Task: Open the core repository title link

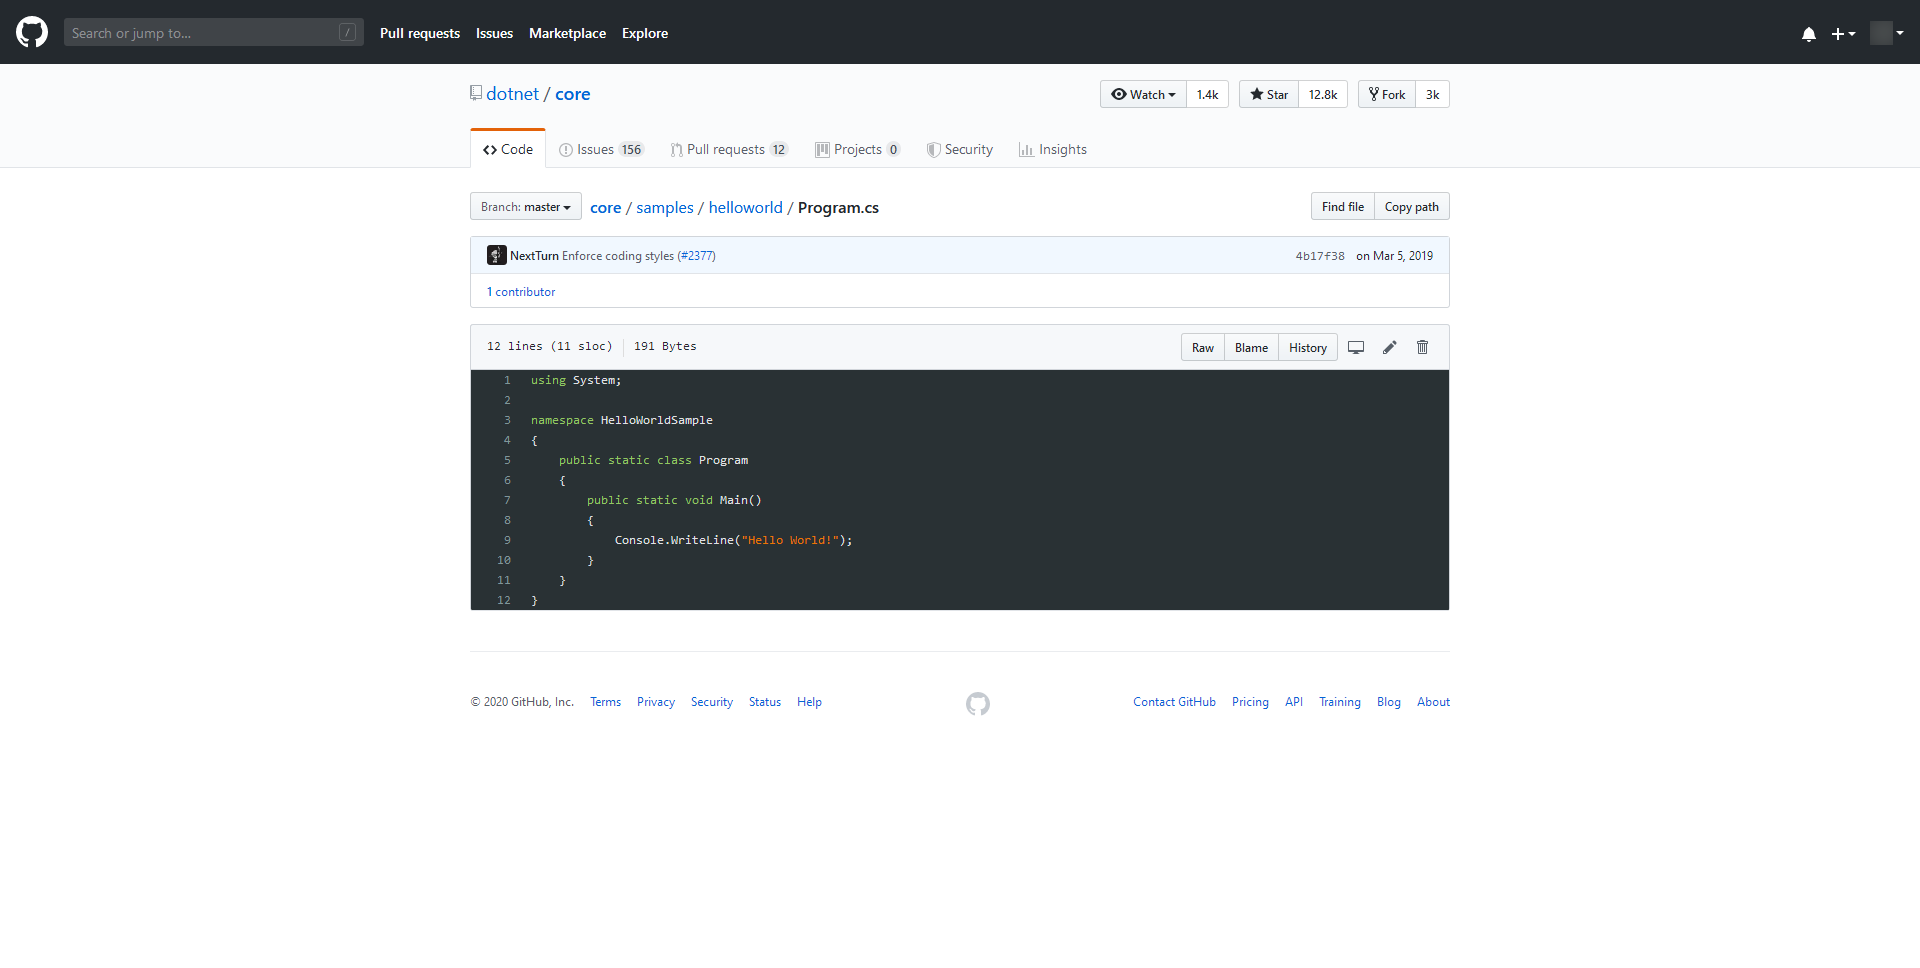Action: [573, 94]
